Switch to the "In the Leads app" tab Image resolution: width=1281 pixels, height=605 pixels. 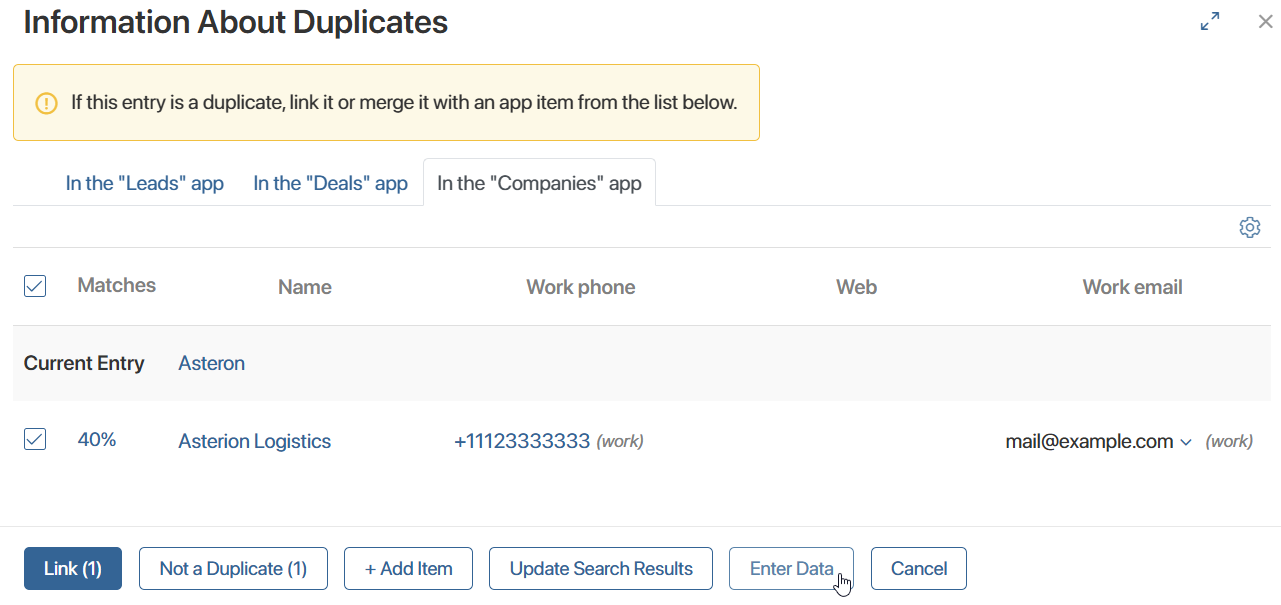pos(144,183)
